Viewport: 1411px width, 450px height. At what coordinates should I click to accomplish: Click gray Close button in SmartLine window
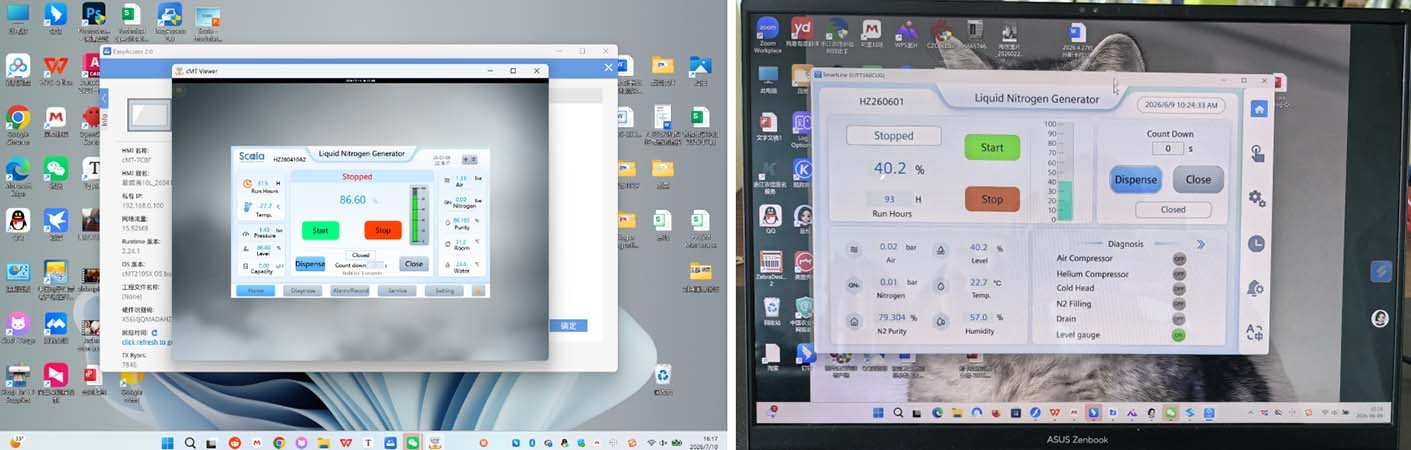pyautogui.click(x=1198, y=180)
